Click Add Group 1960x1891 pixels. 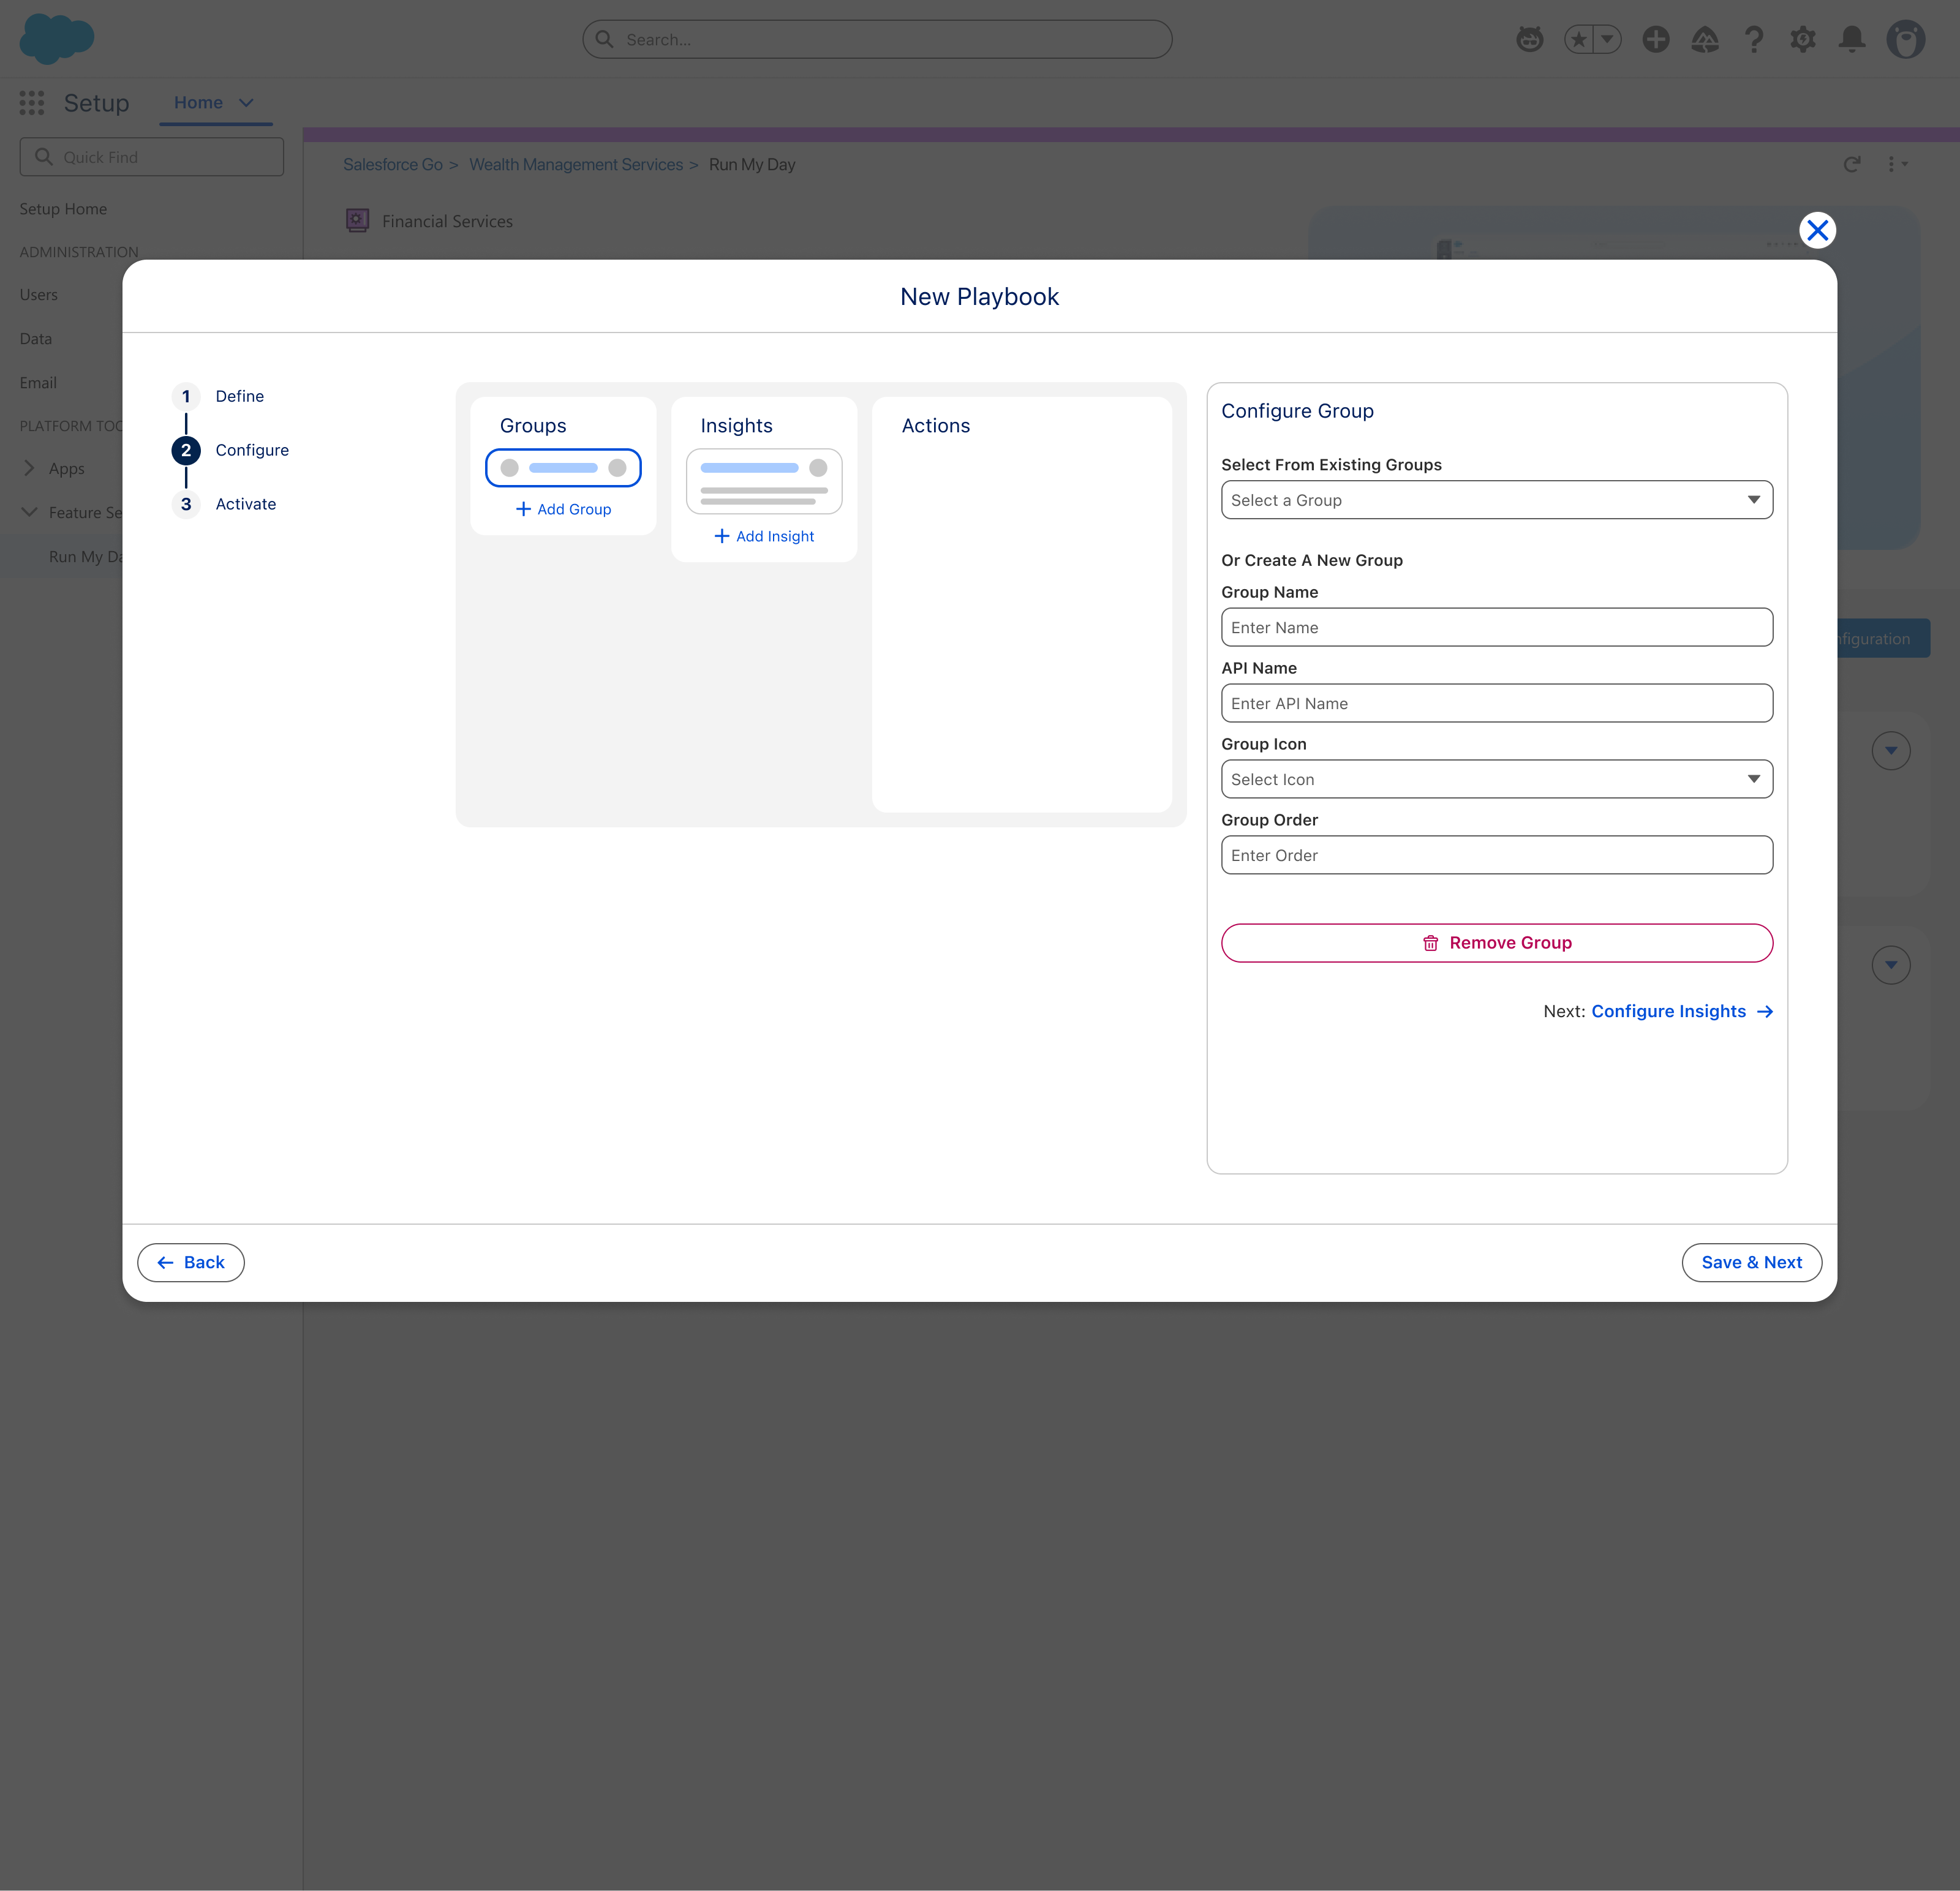(x=563, y=509)
